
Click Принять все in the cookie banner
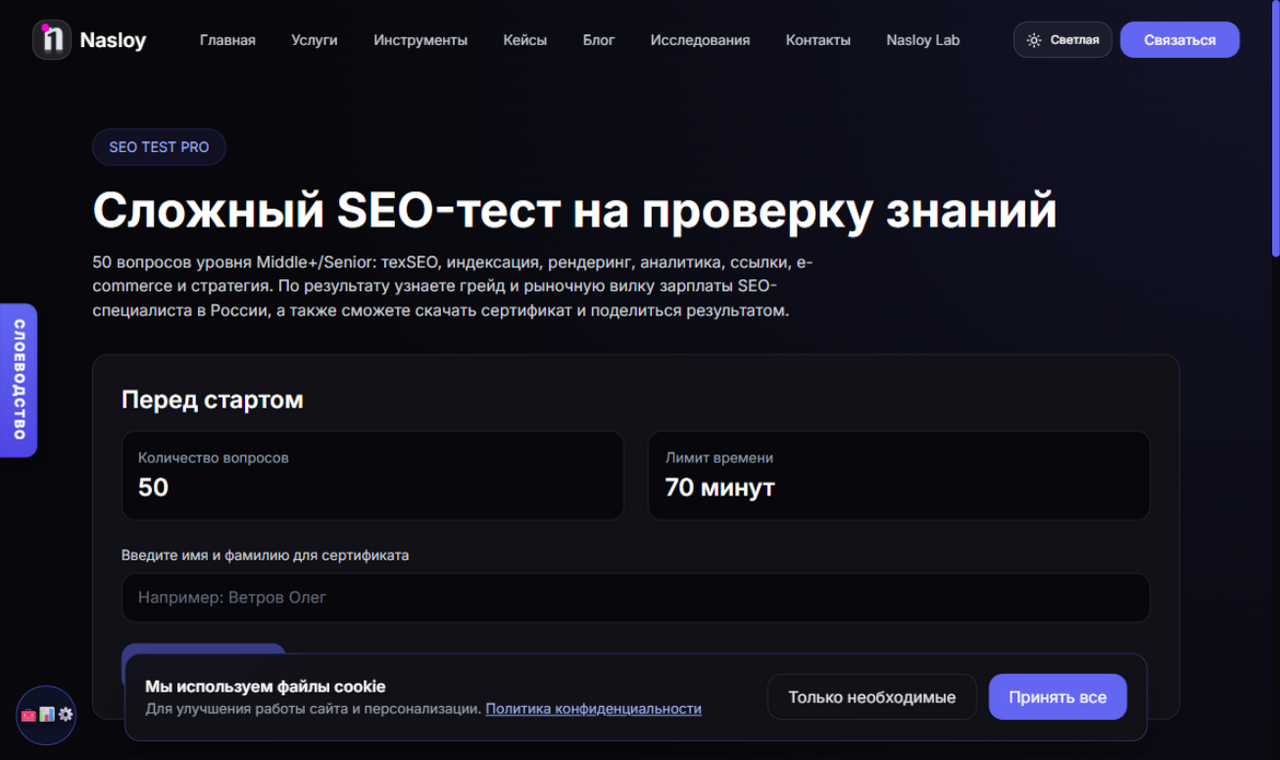(1058, 697)
